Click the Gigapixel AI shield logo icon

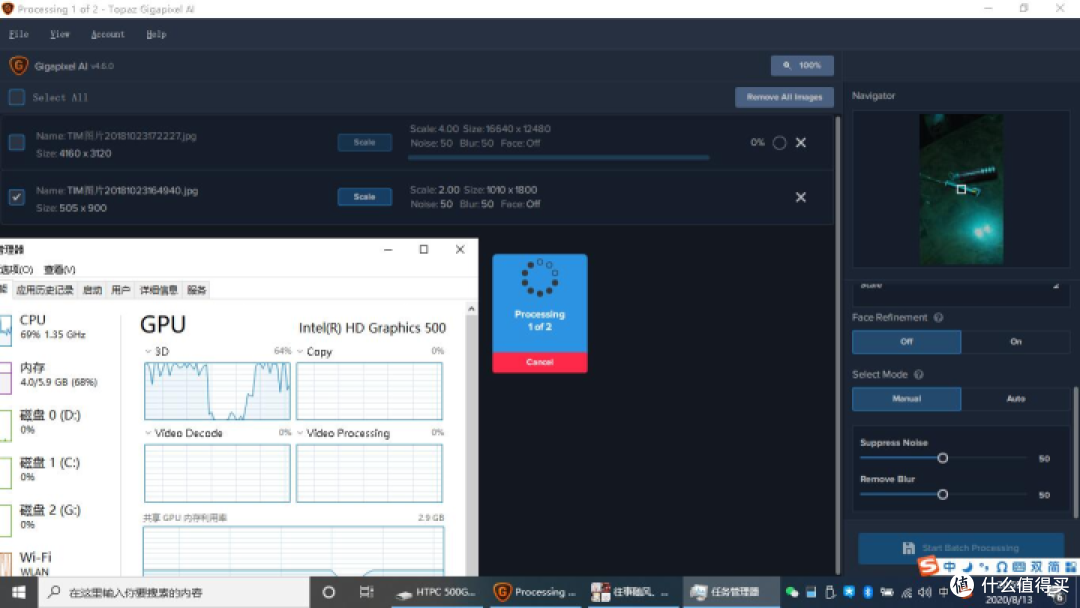click(x=19, y=65)
